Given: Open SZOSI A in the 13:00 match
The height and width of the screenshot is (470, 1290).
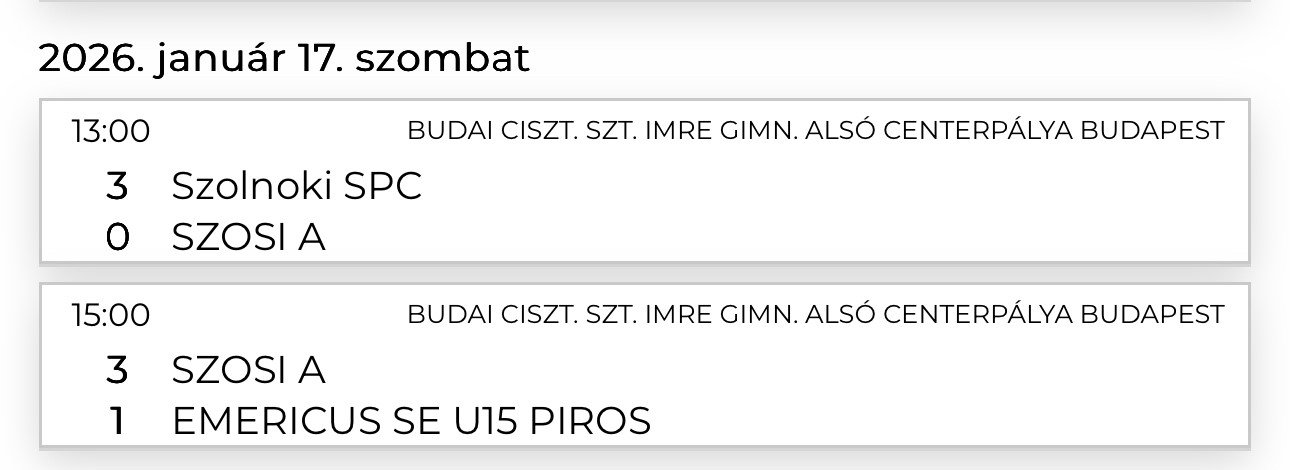Looking at the screenshot, I should point(249,238).
